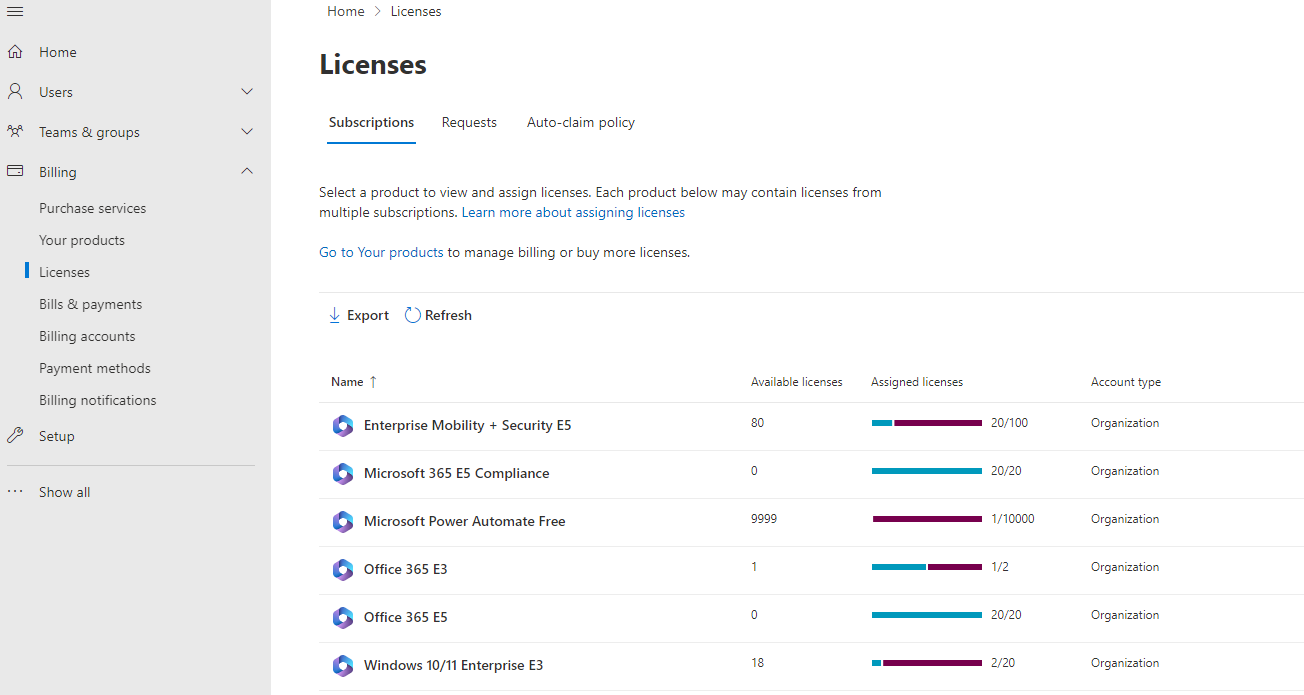The image size is (1304, 695).
Task: Go to Home in the sidebar
Action: point(58,52)
